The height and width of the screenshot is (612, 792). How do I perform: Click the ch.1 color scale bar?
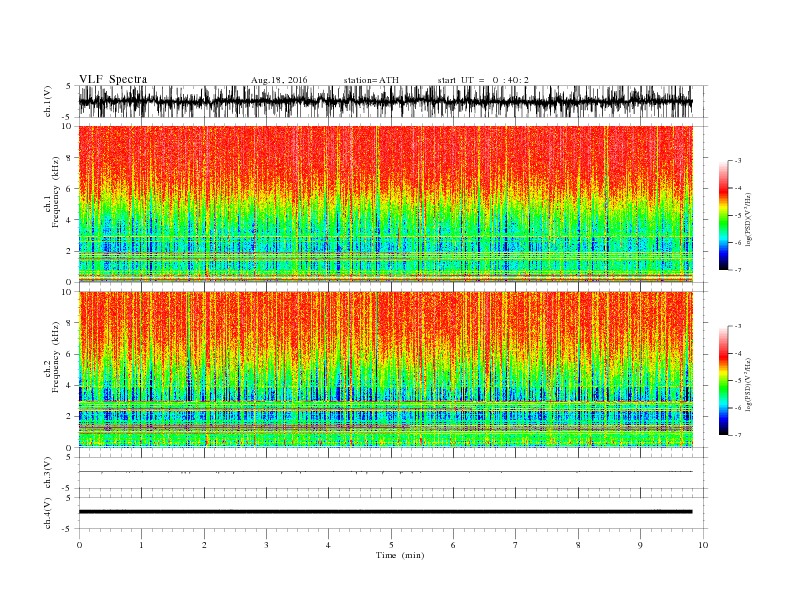pyautogui.click(x=723, y=215)
